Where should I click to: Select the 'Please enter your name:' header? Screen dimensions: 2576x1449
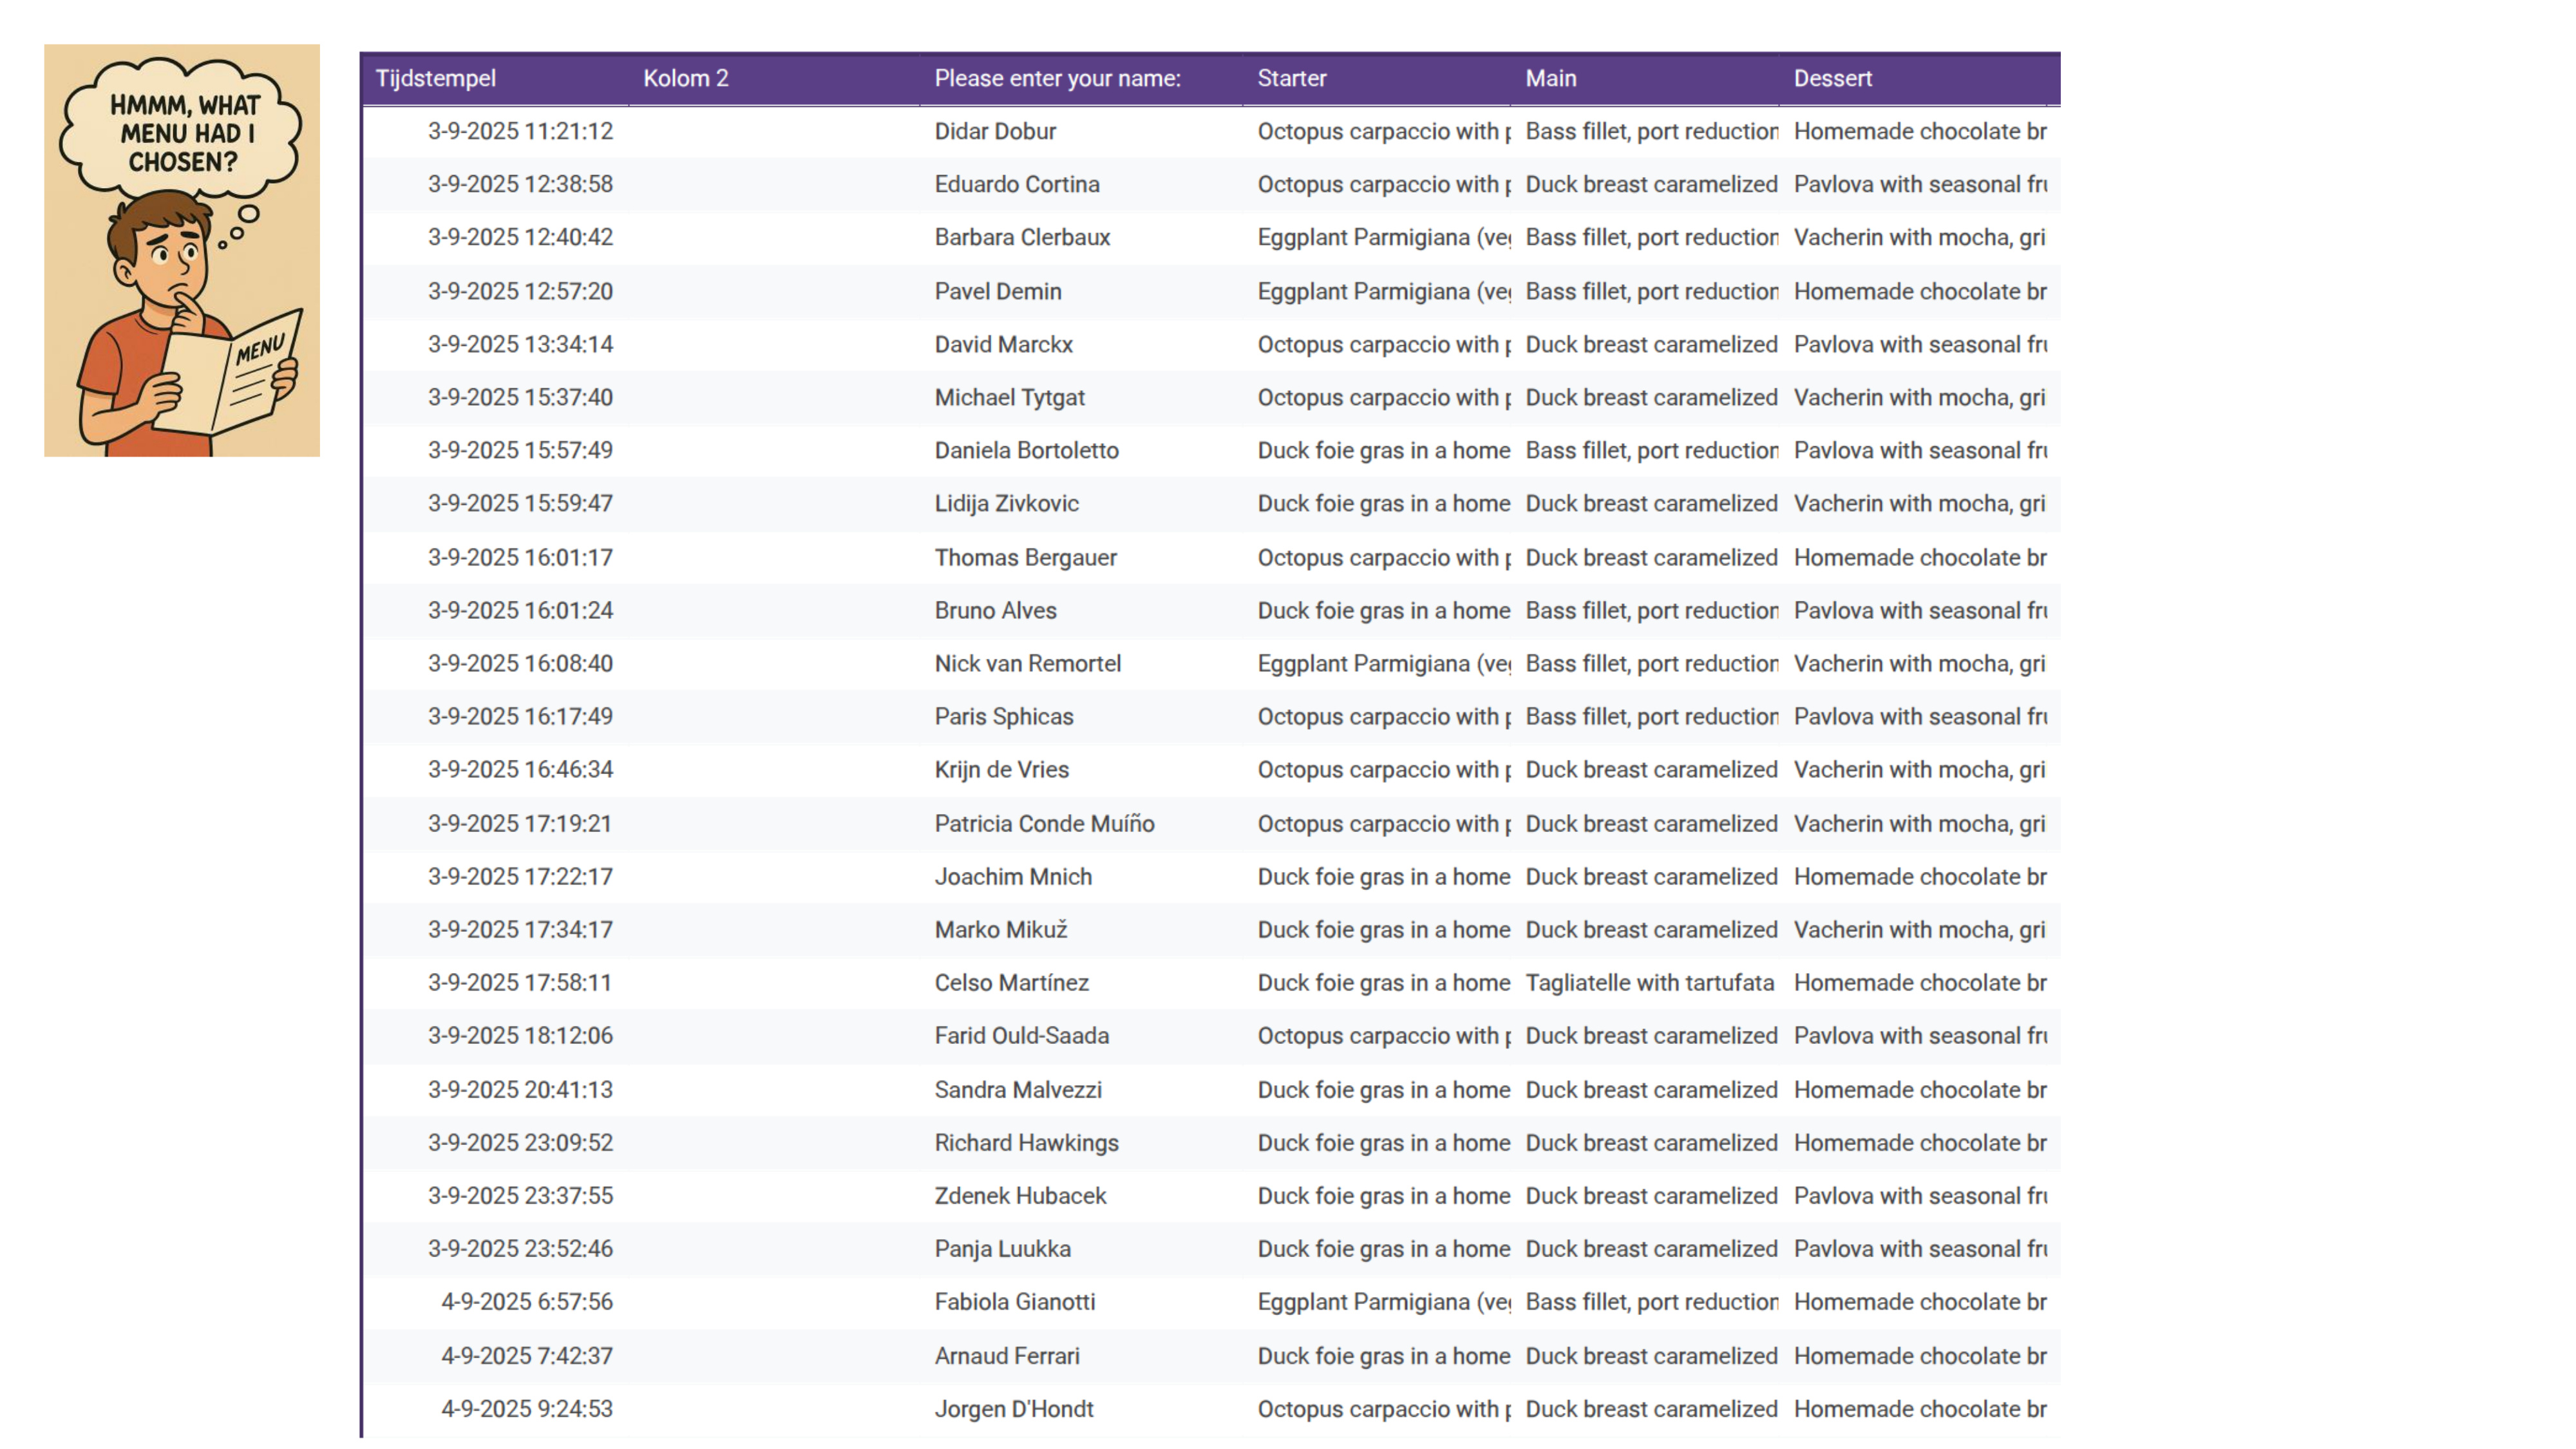1057,78
